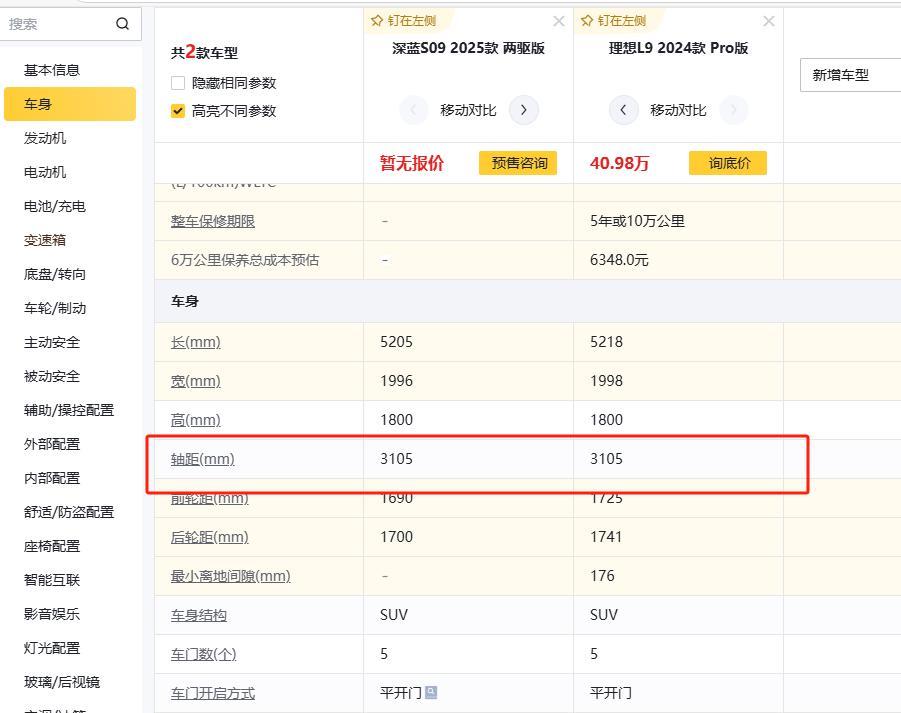The height and width of the screenshot is (713, 901).
Task: Open 高(mm) parameter link
Action: click(x=195, y=420)
